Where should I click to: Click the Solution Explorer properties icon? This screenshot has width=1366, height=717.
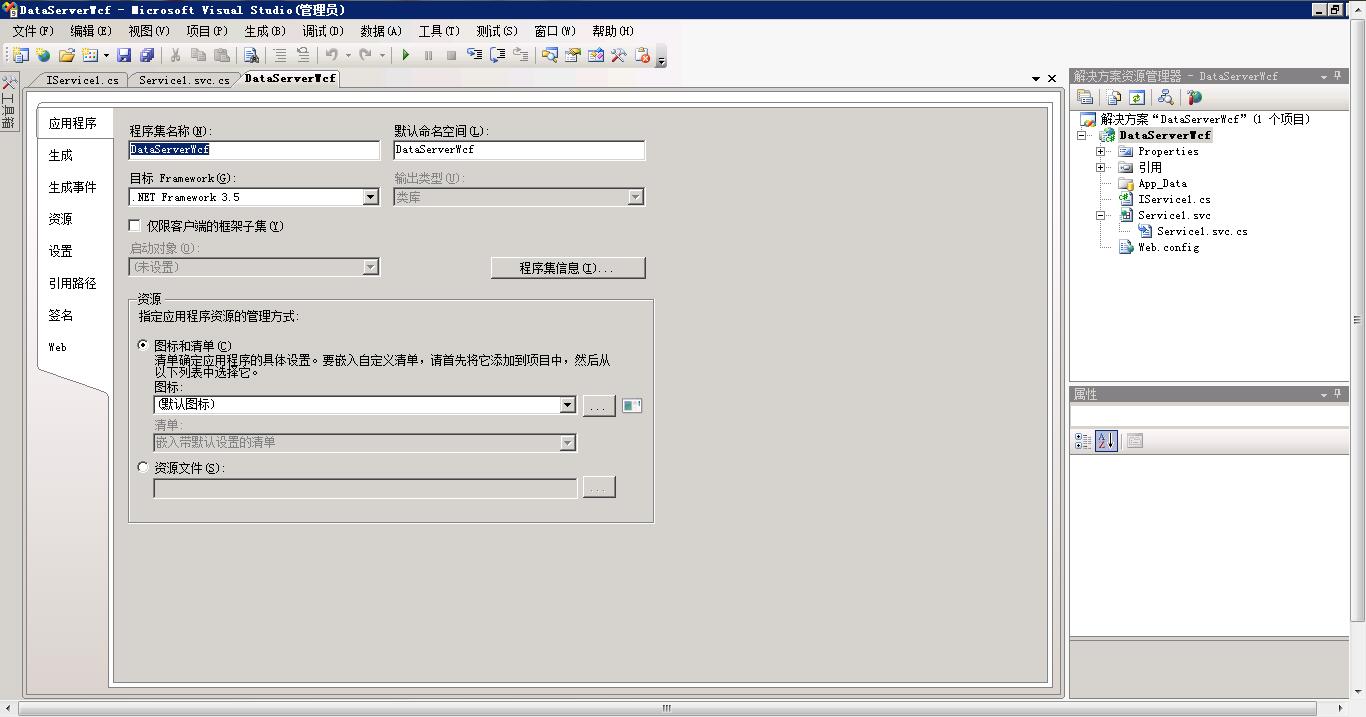pyautogui.click(x=1085, y=97)
